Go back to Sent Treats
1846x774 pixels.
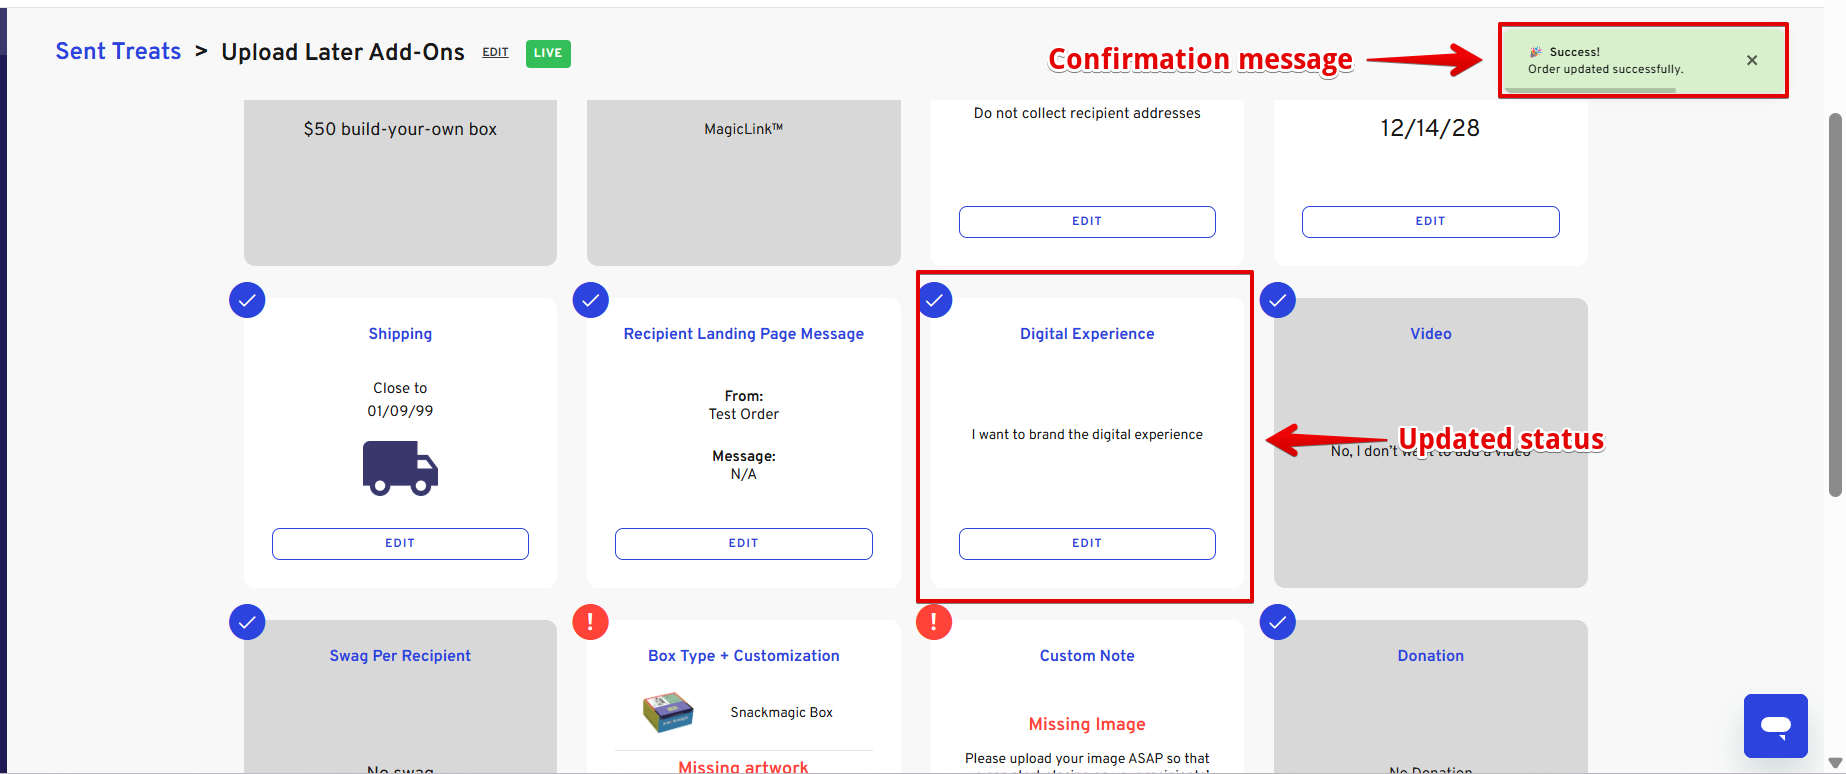point(118,52)
